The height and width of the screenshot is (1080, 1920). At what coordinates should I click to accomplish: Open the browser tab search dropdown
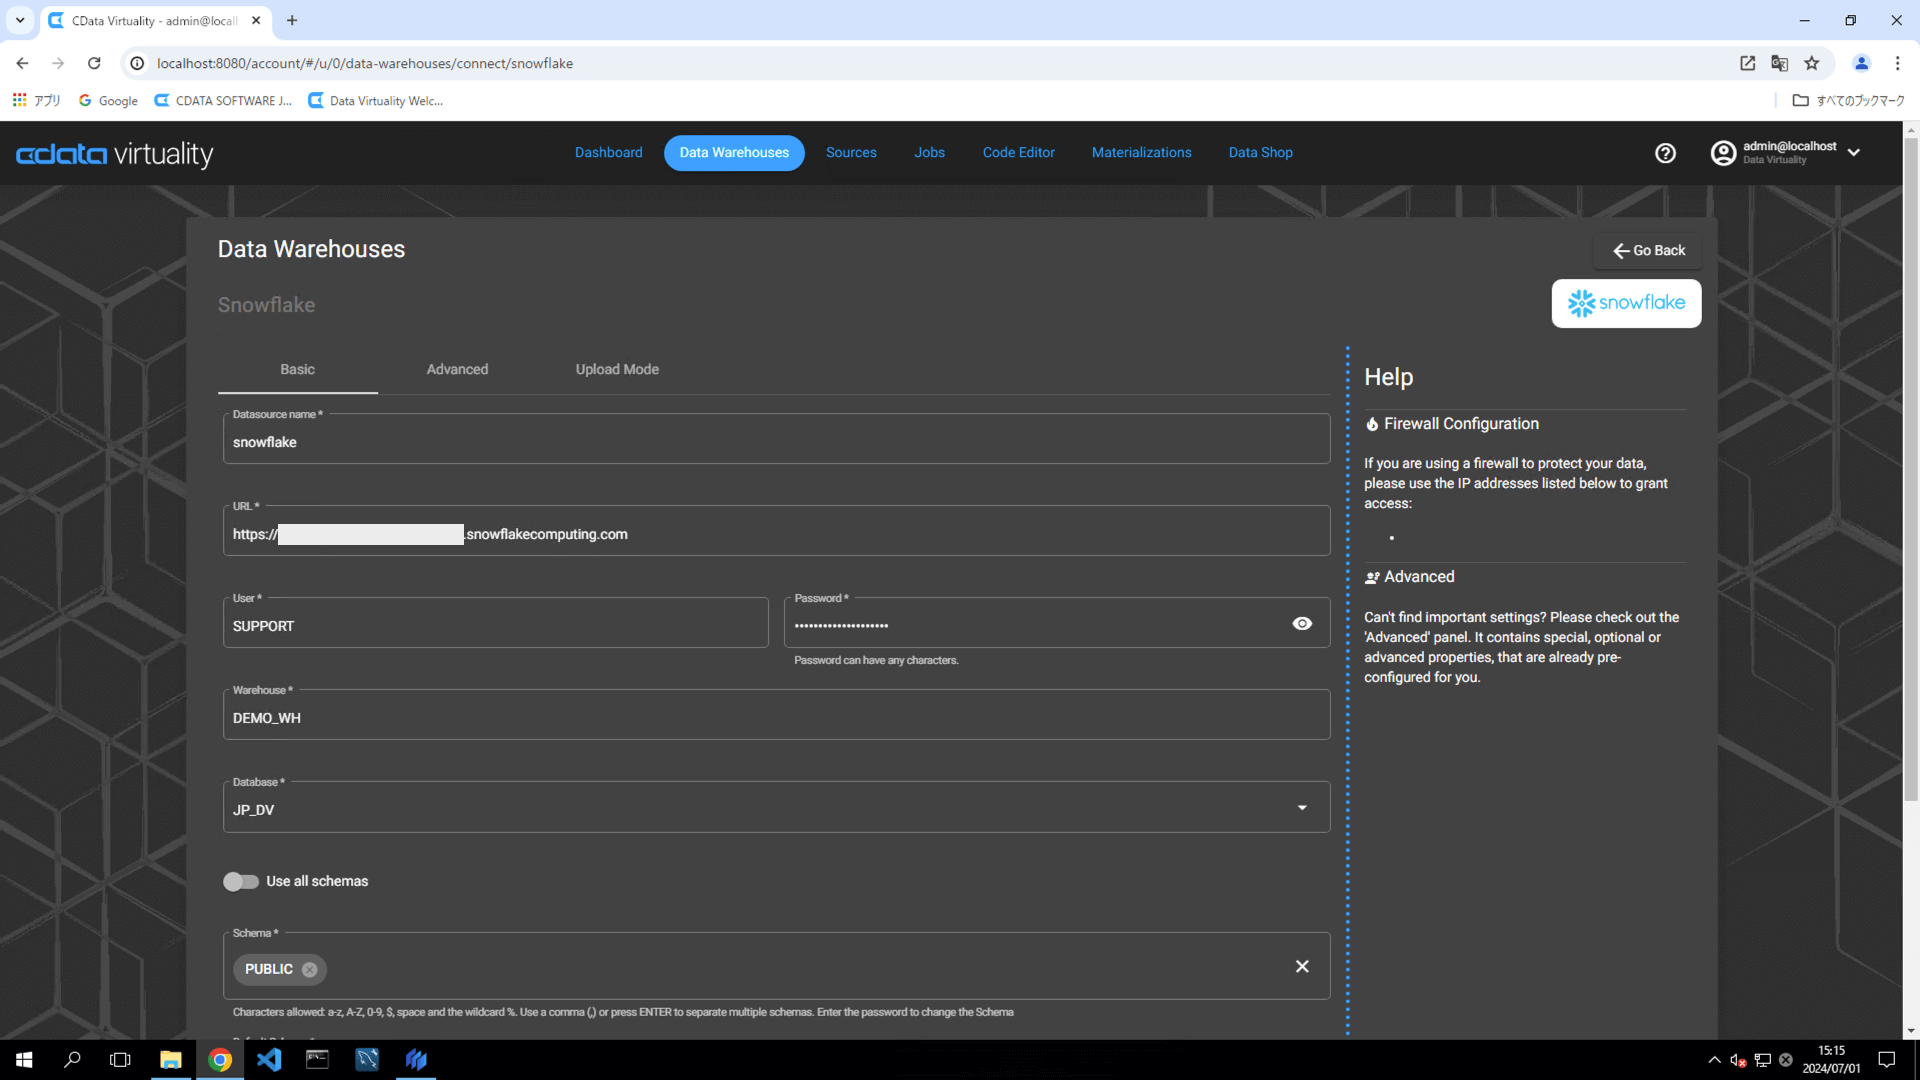20,20
